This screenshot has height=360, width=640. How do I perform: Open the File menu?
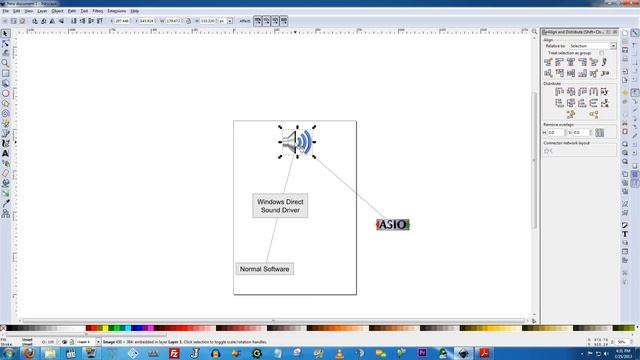[x=5, y=11]
